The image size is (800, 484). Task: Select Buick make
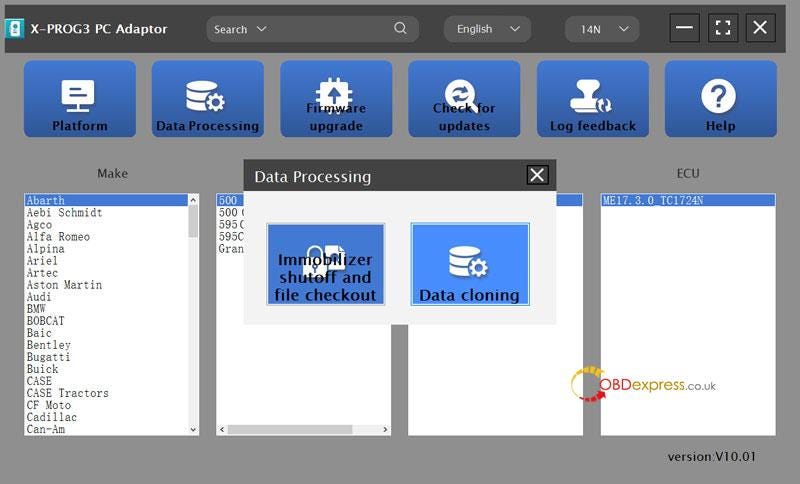107,369
